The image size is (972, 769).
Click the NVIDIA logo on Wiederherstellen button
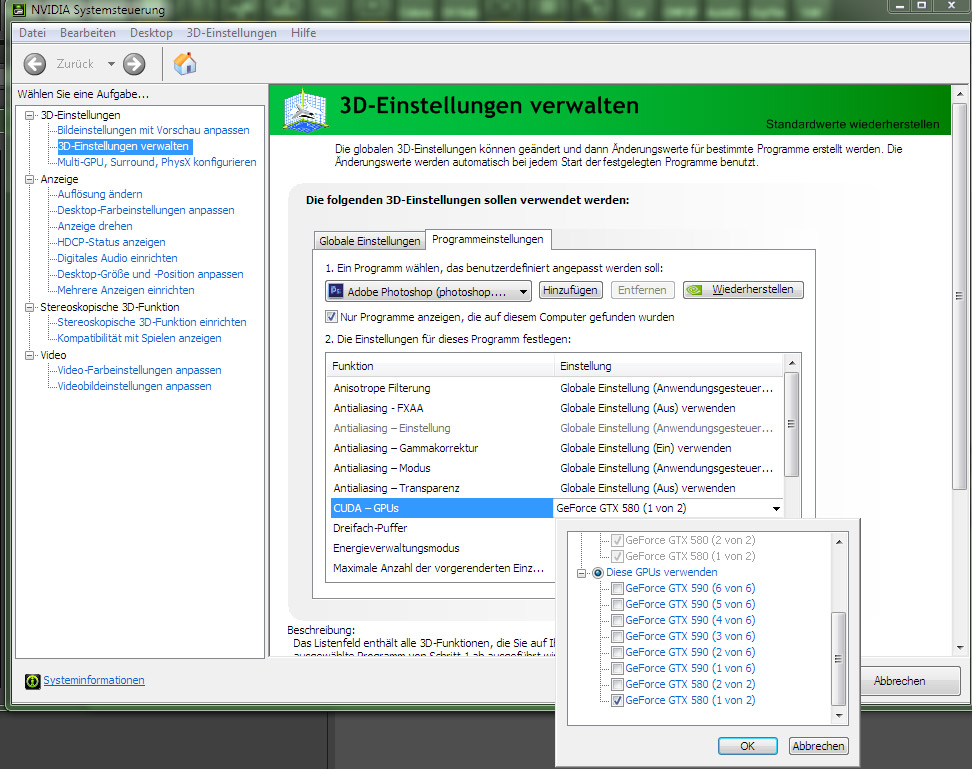pyautogui.click(x=695, y=290)
